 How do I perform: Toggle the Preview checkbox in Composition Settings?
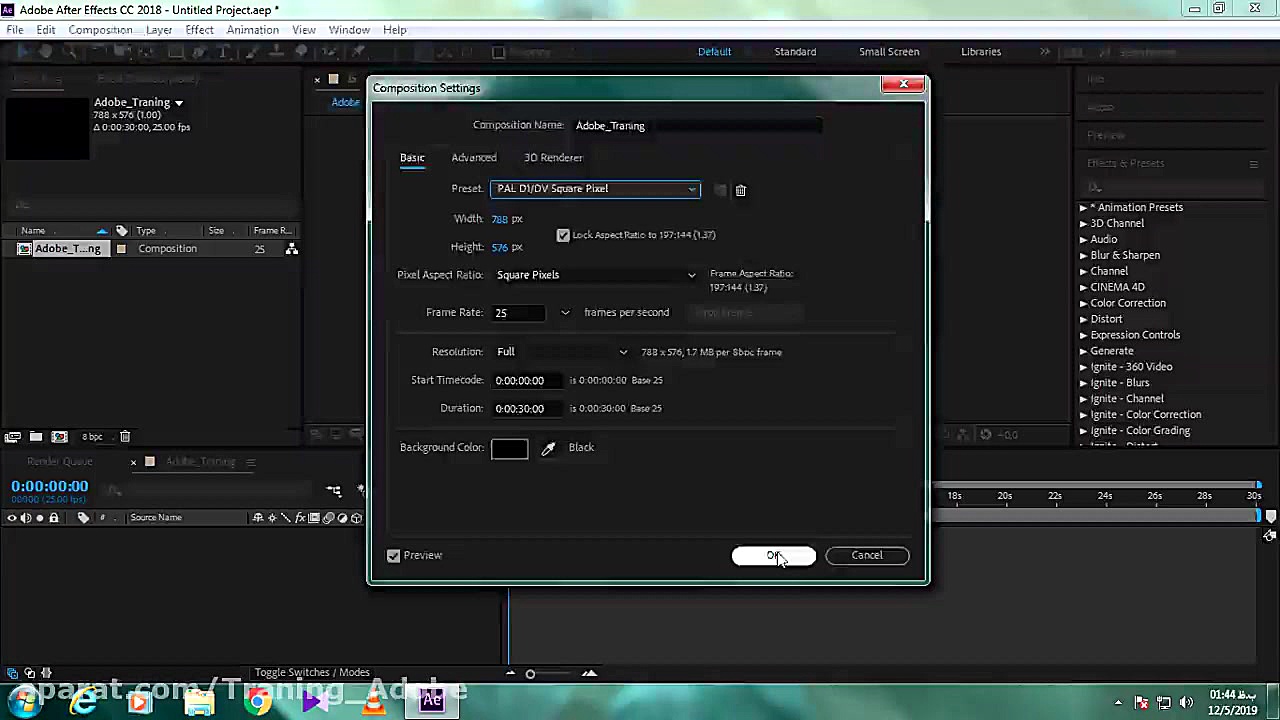pyautogui.click(x=394, y=556)
